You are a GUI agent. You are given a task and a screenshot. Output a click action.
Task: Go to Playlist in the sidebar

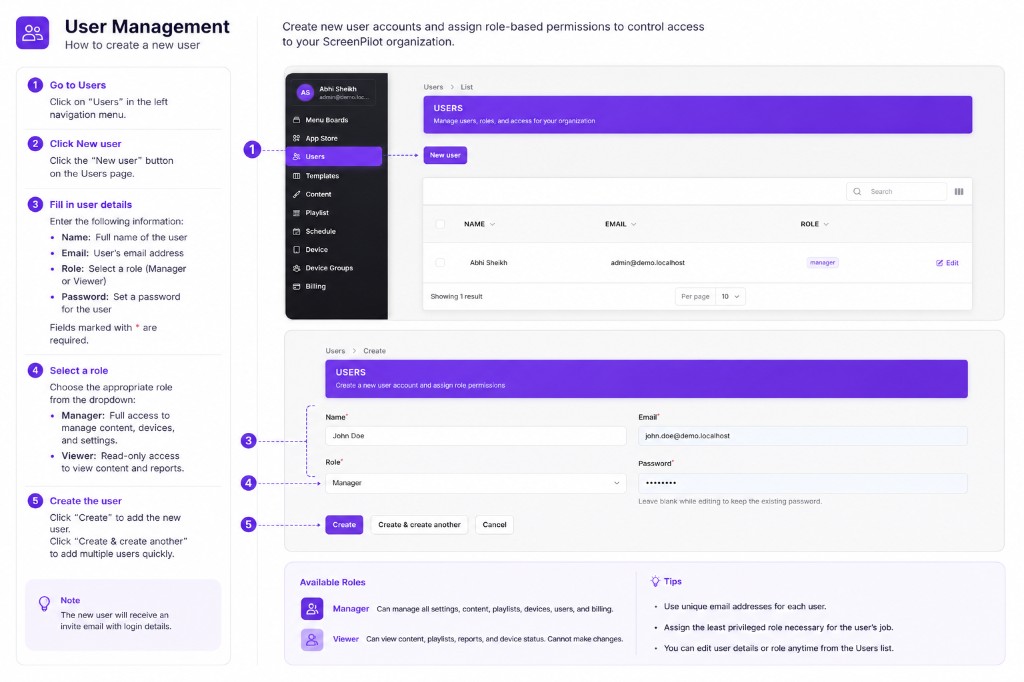coord(334,213)
